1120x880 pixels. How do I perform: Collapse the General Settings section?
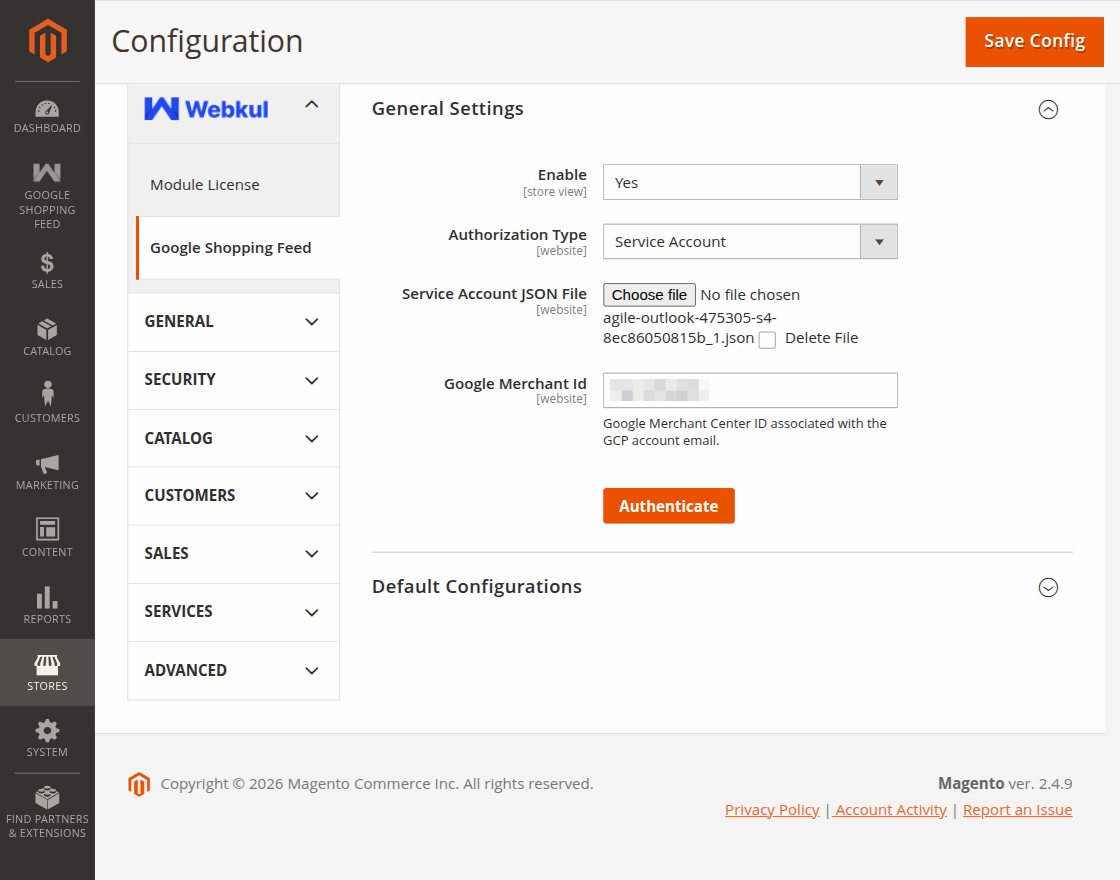click(1048, 109)
